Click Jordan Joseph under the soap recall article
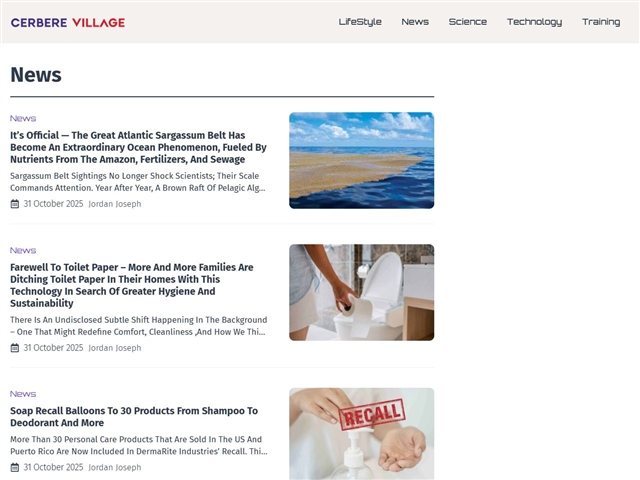 [x=115, y=467]
